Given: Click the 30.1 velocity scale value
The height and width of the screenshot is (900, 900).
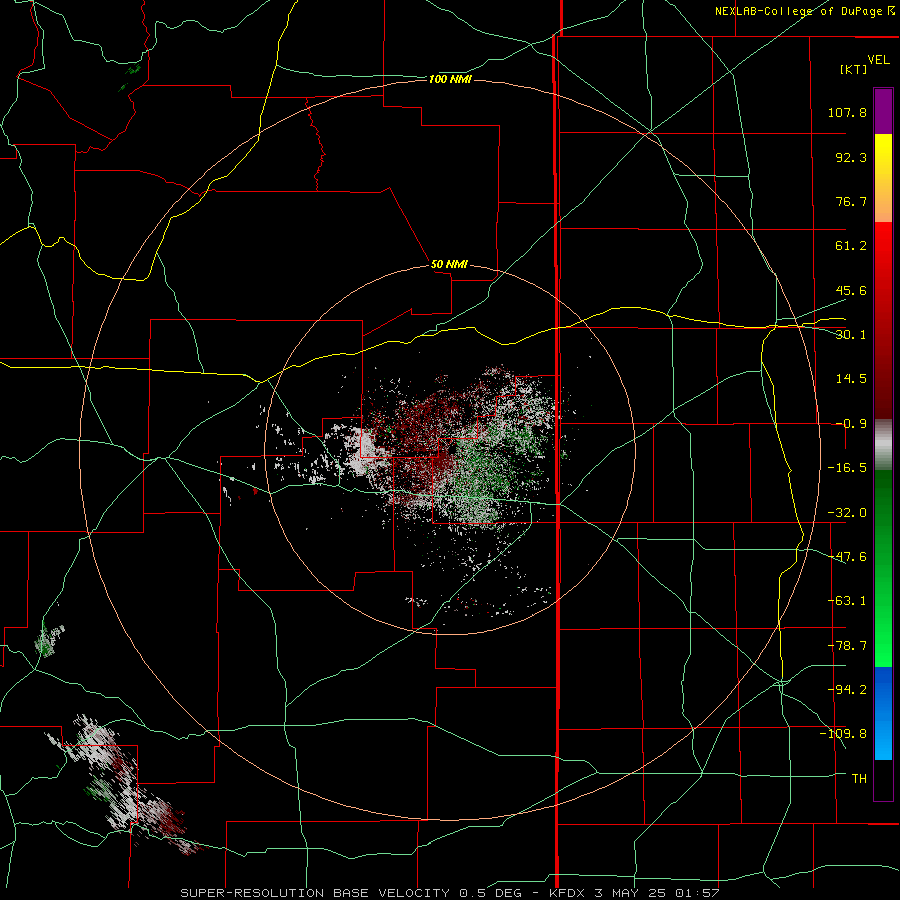Looking at the screenshot, I should click(851, 335).
